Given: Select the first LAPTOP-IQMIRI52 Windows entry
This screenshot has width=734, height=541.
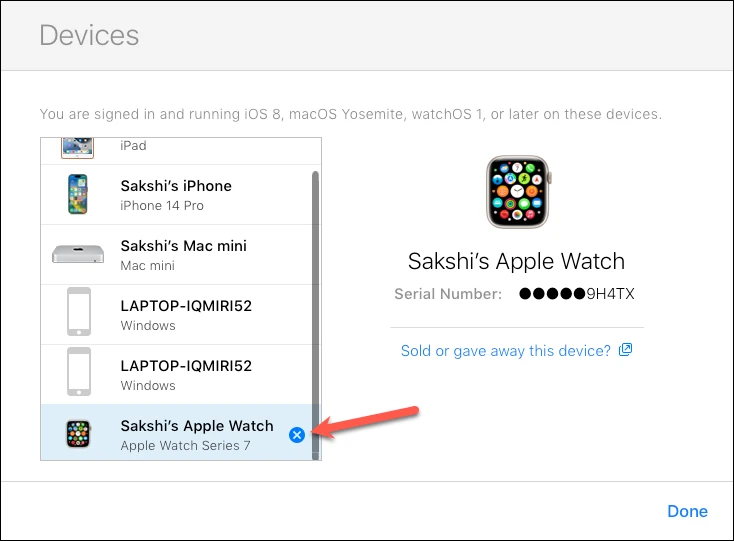Looking at the screenshot, I should pyautogui.click(x=176, y=314).
